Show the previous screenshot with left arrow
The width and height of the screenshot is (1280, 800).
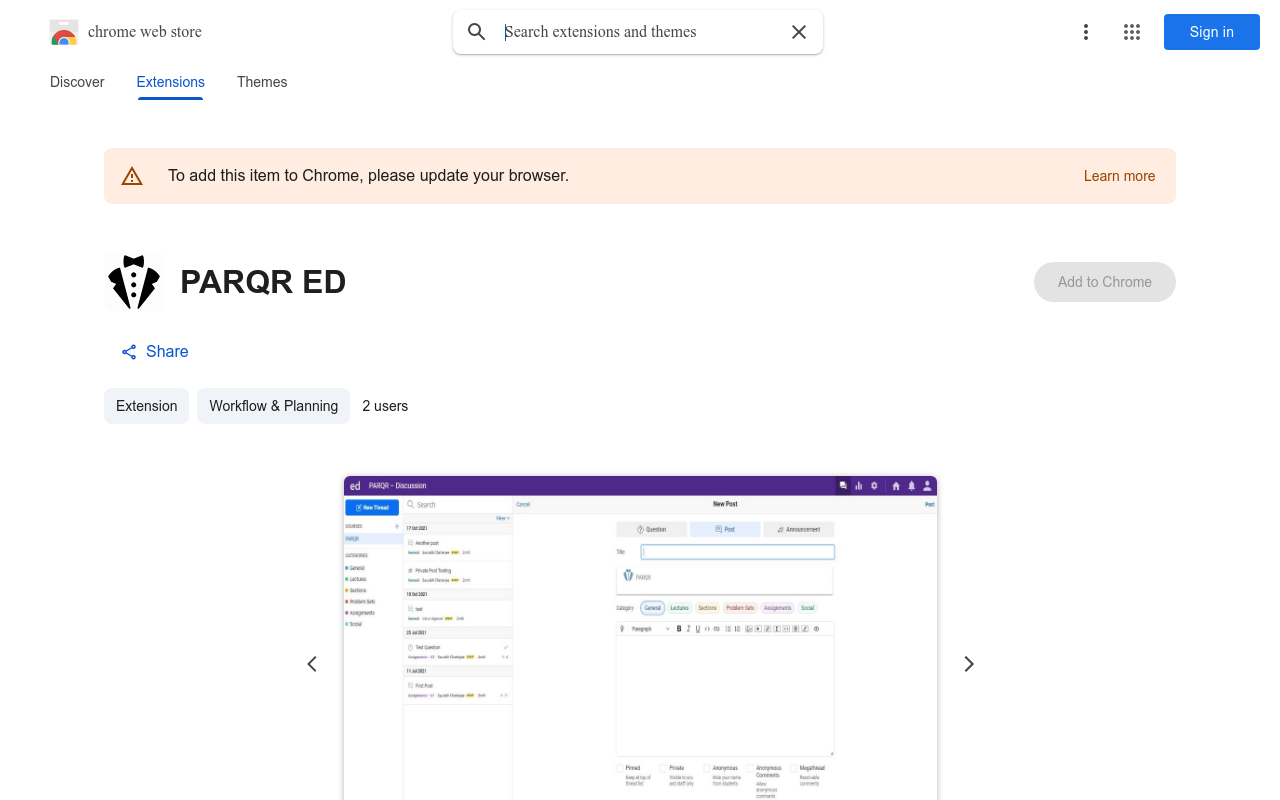[312, 664]
